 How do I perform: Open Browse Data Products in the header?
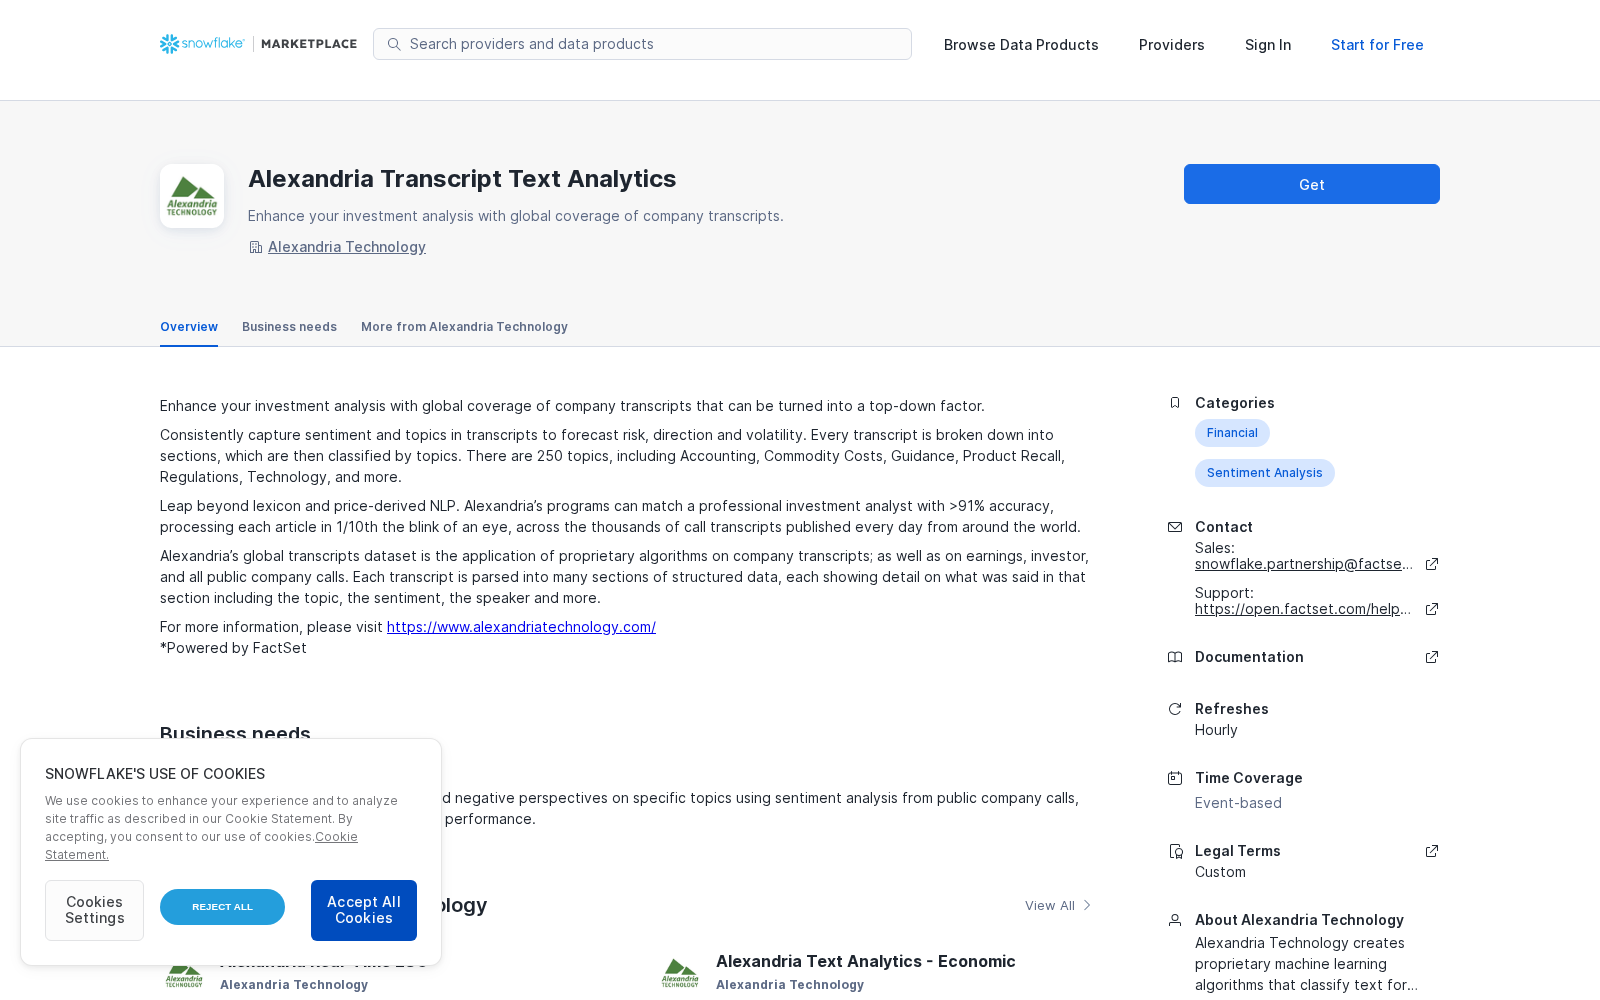click(x=1021, y=45)
